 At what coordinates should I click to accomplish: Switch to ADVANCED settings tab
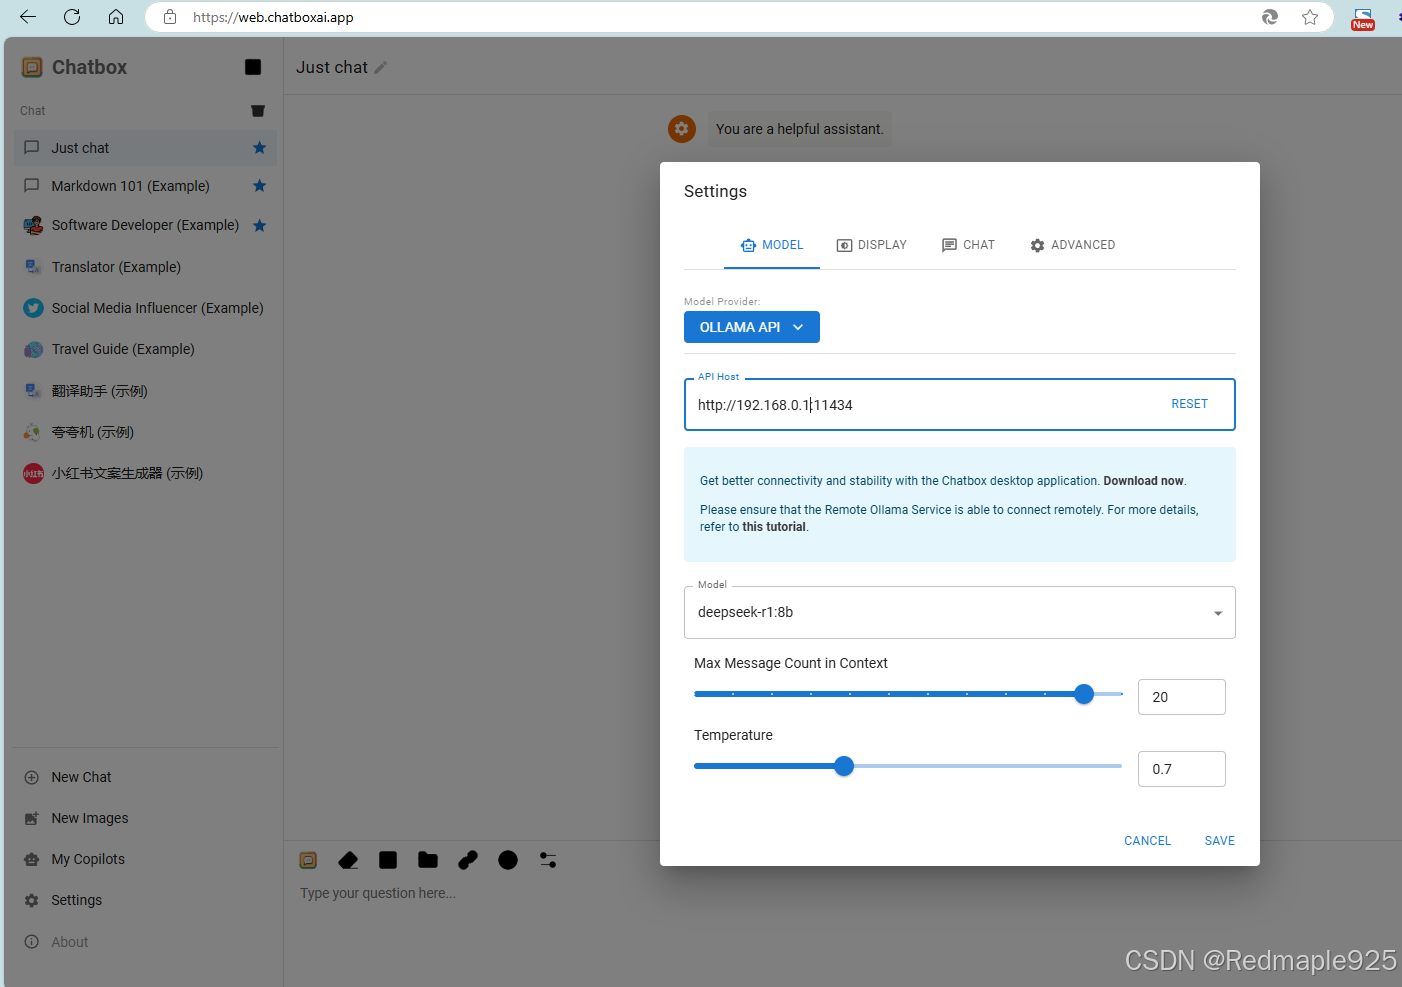point(1072,245)
